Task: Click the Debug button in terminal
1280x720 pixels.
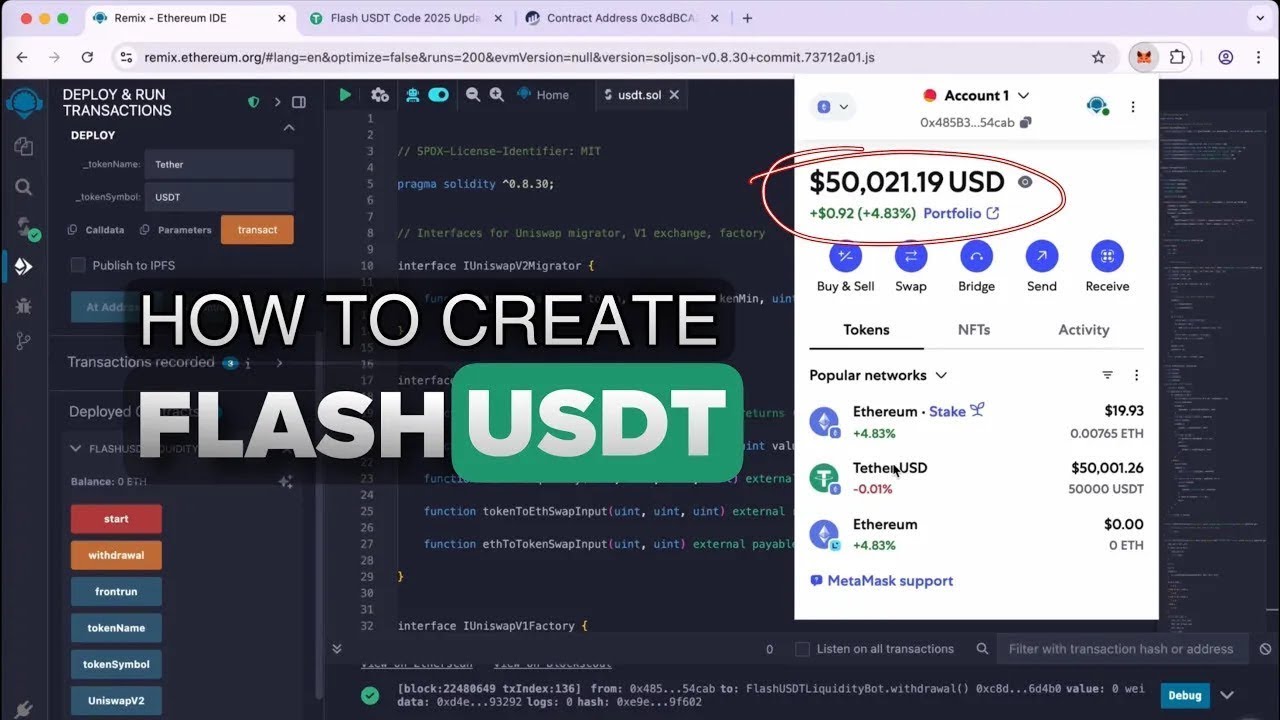Action: pos(1185,695)
